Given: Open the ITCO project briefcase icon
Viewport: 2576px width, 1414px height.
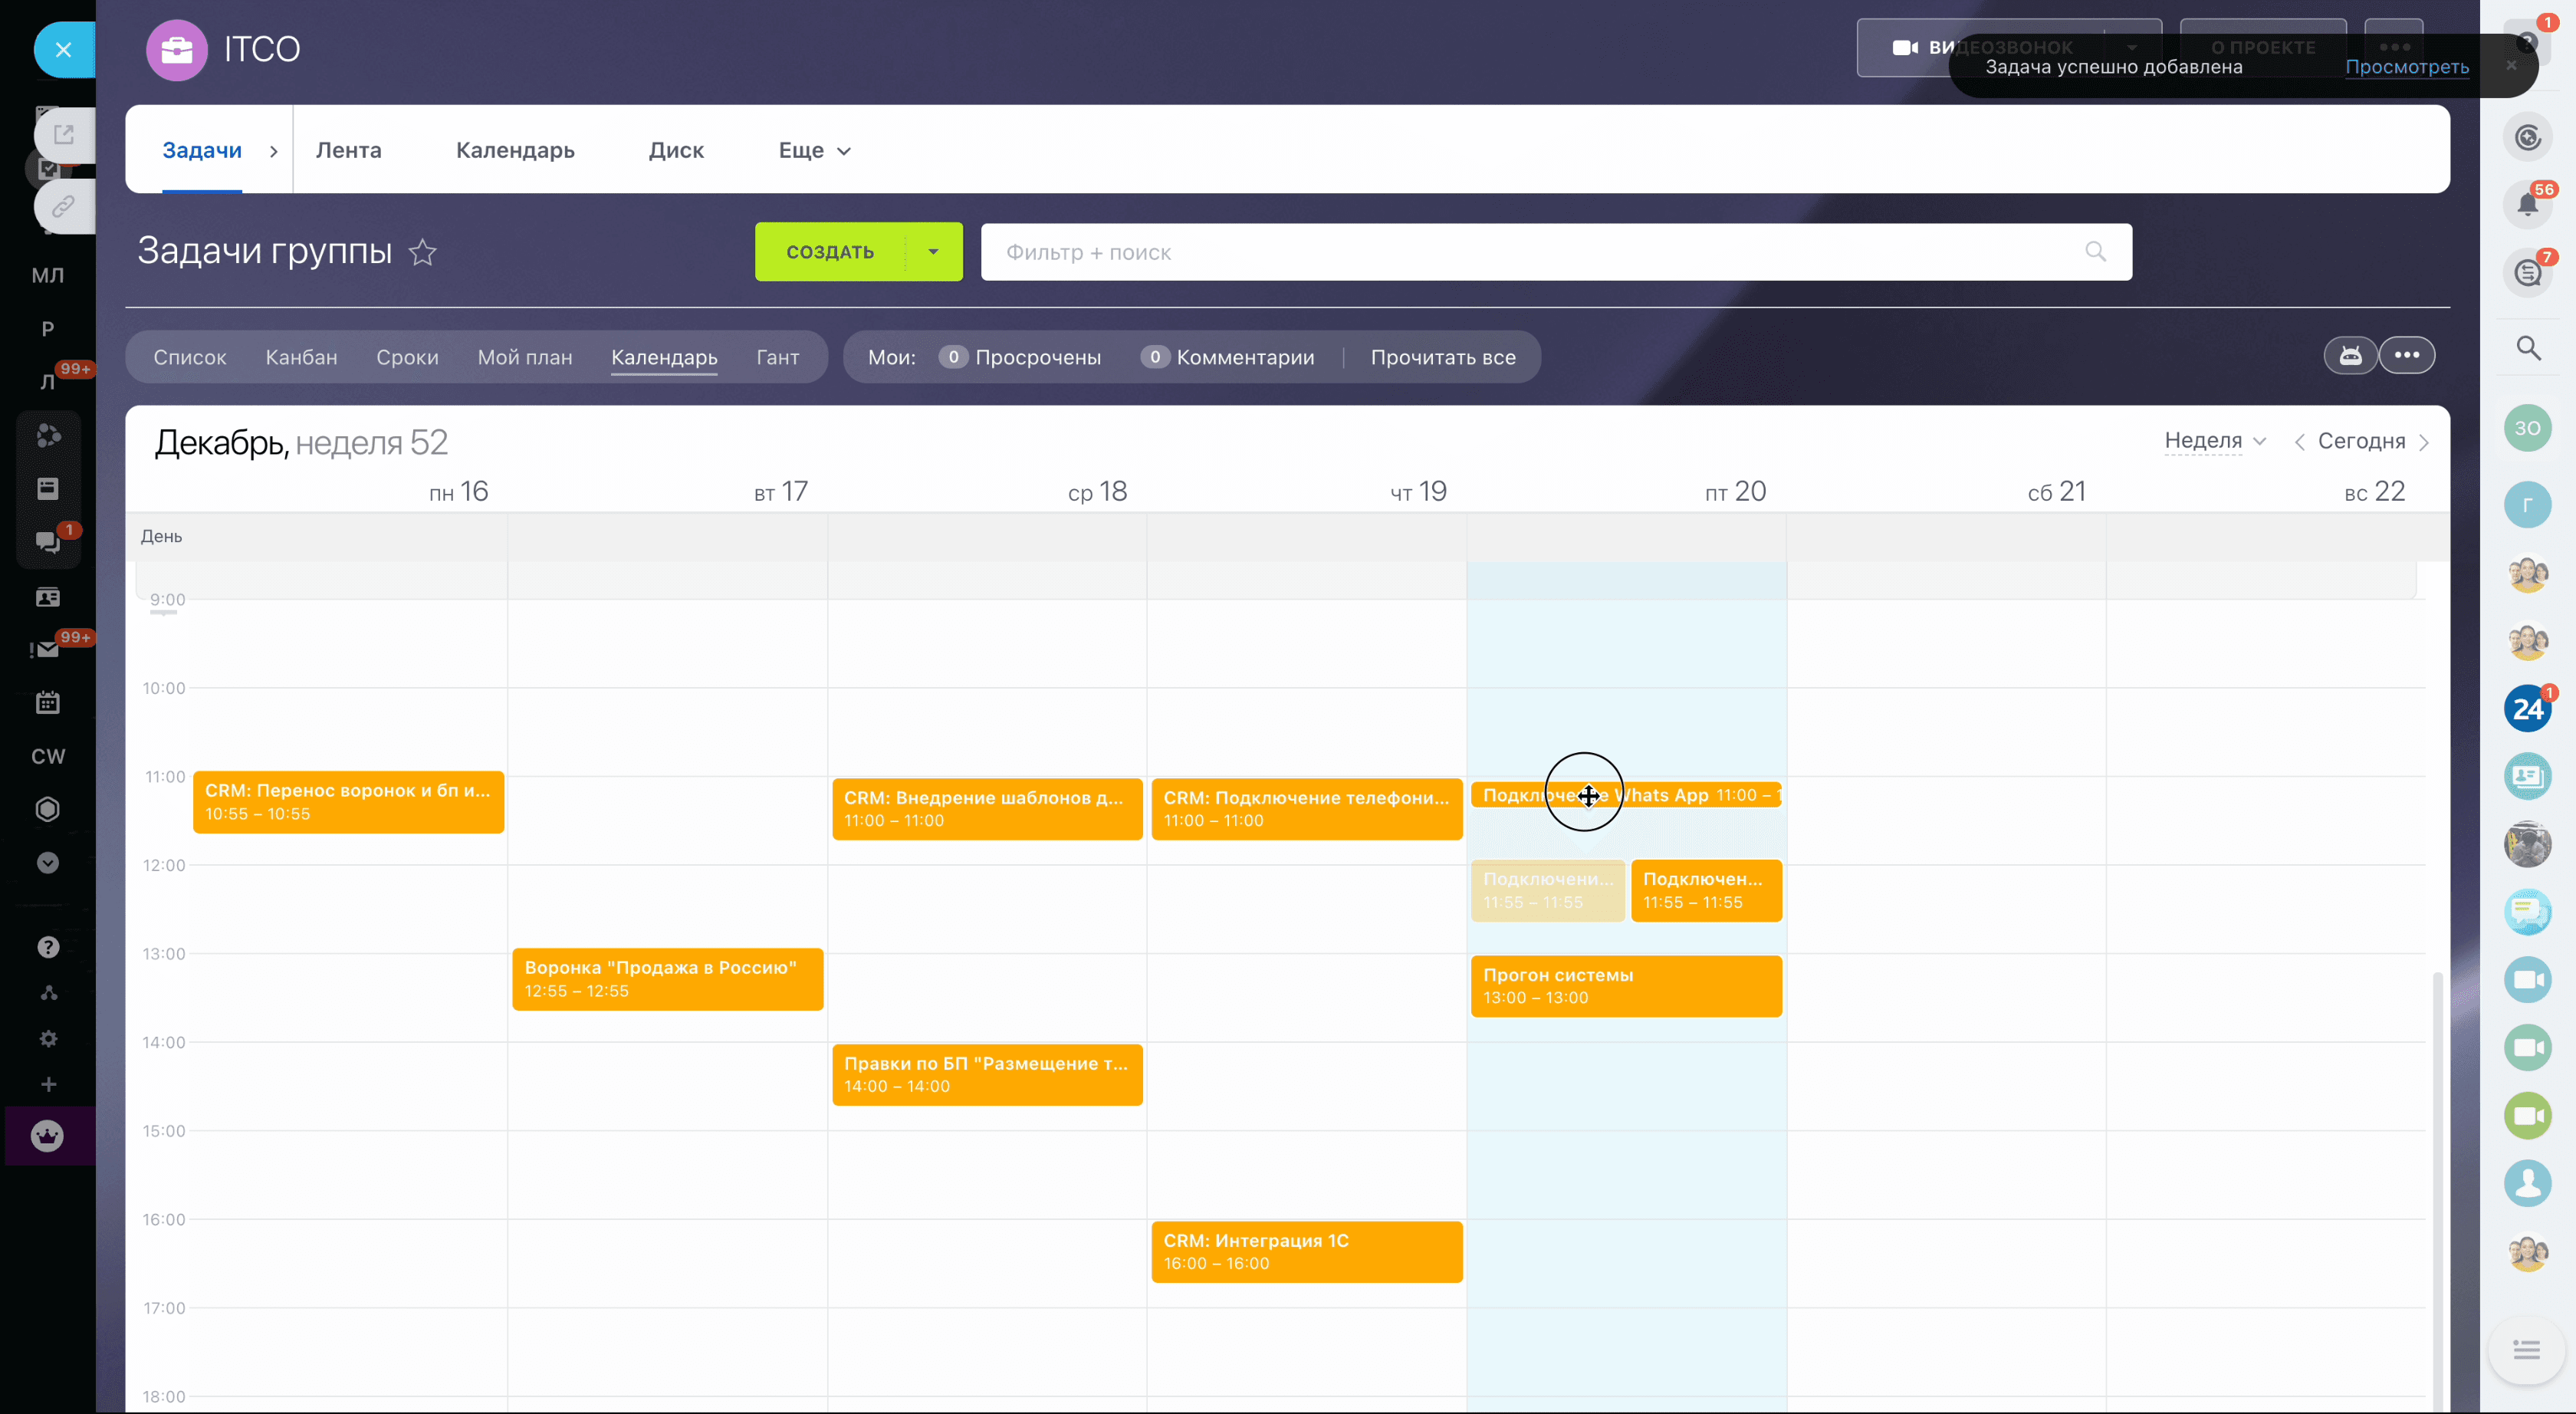Looking at the screenshot, I should tap(177, 49).
